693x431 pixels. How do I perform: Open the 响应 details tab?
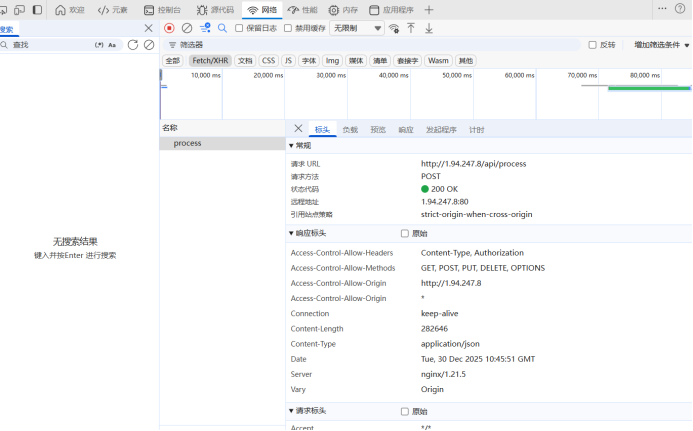(x=406, y=130)
